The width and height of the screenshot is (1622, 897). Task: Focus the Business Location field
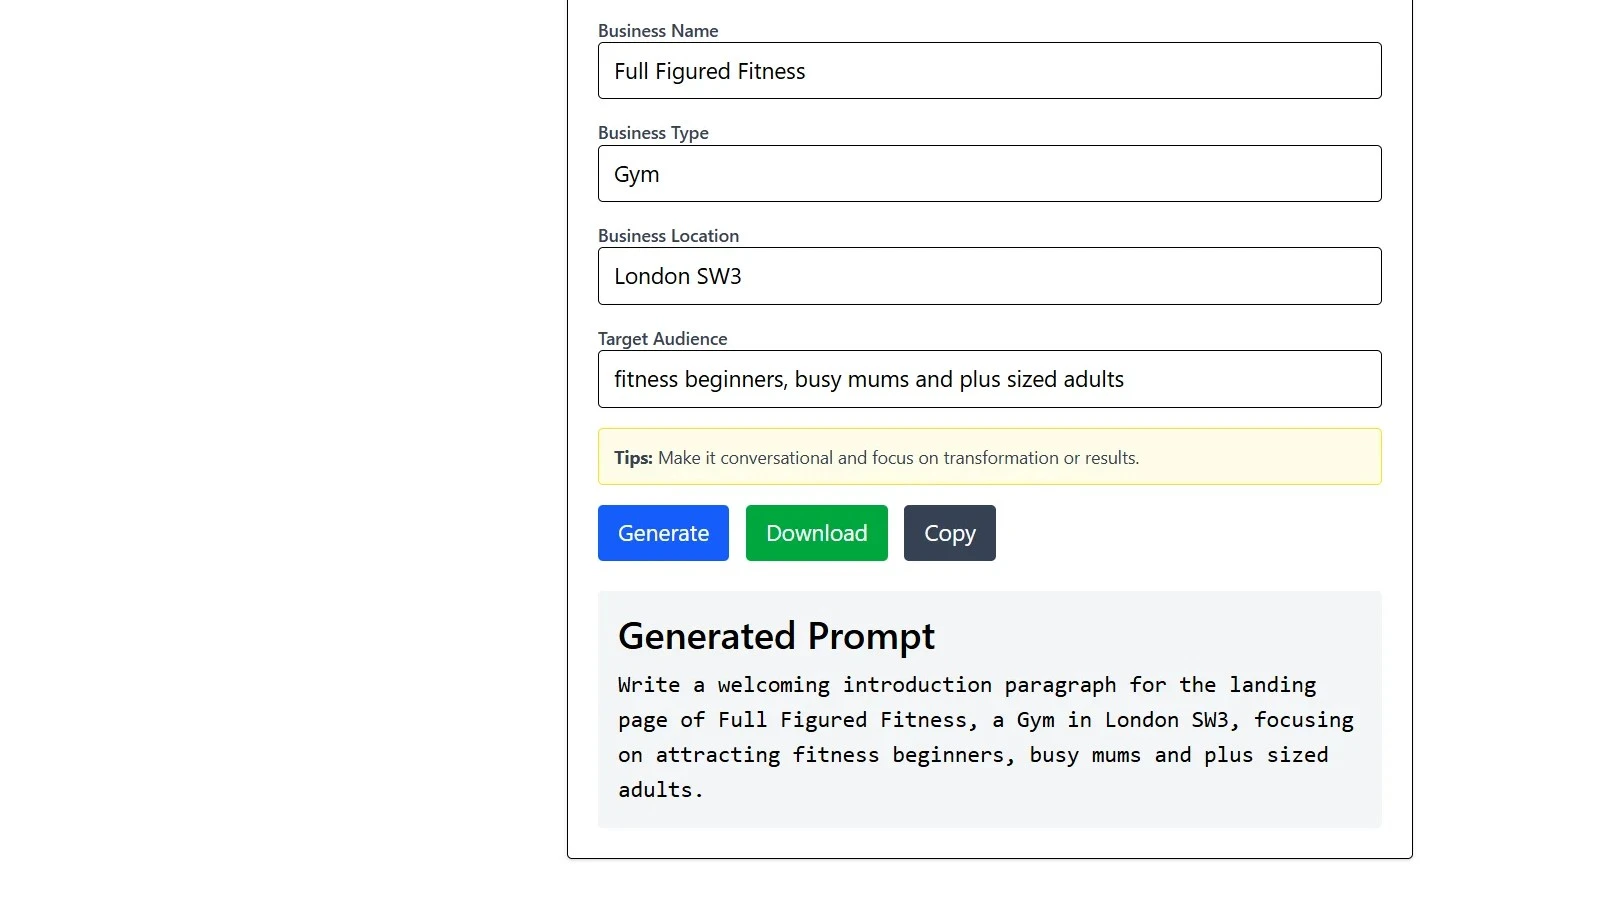click(989, 276)
